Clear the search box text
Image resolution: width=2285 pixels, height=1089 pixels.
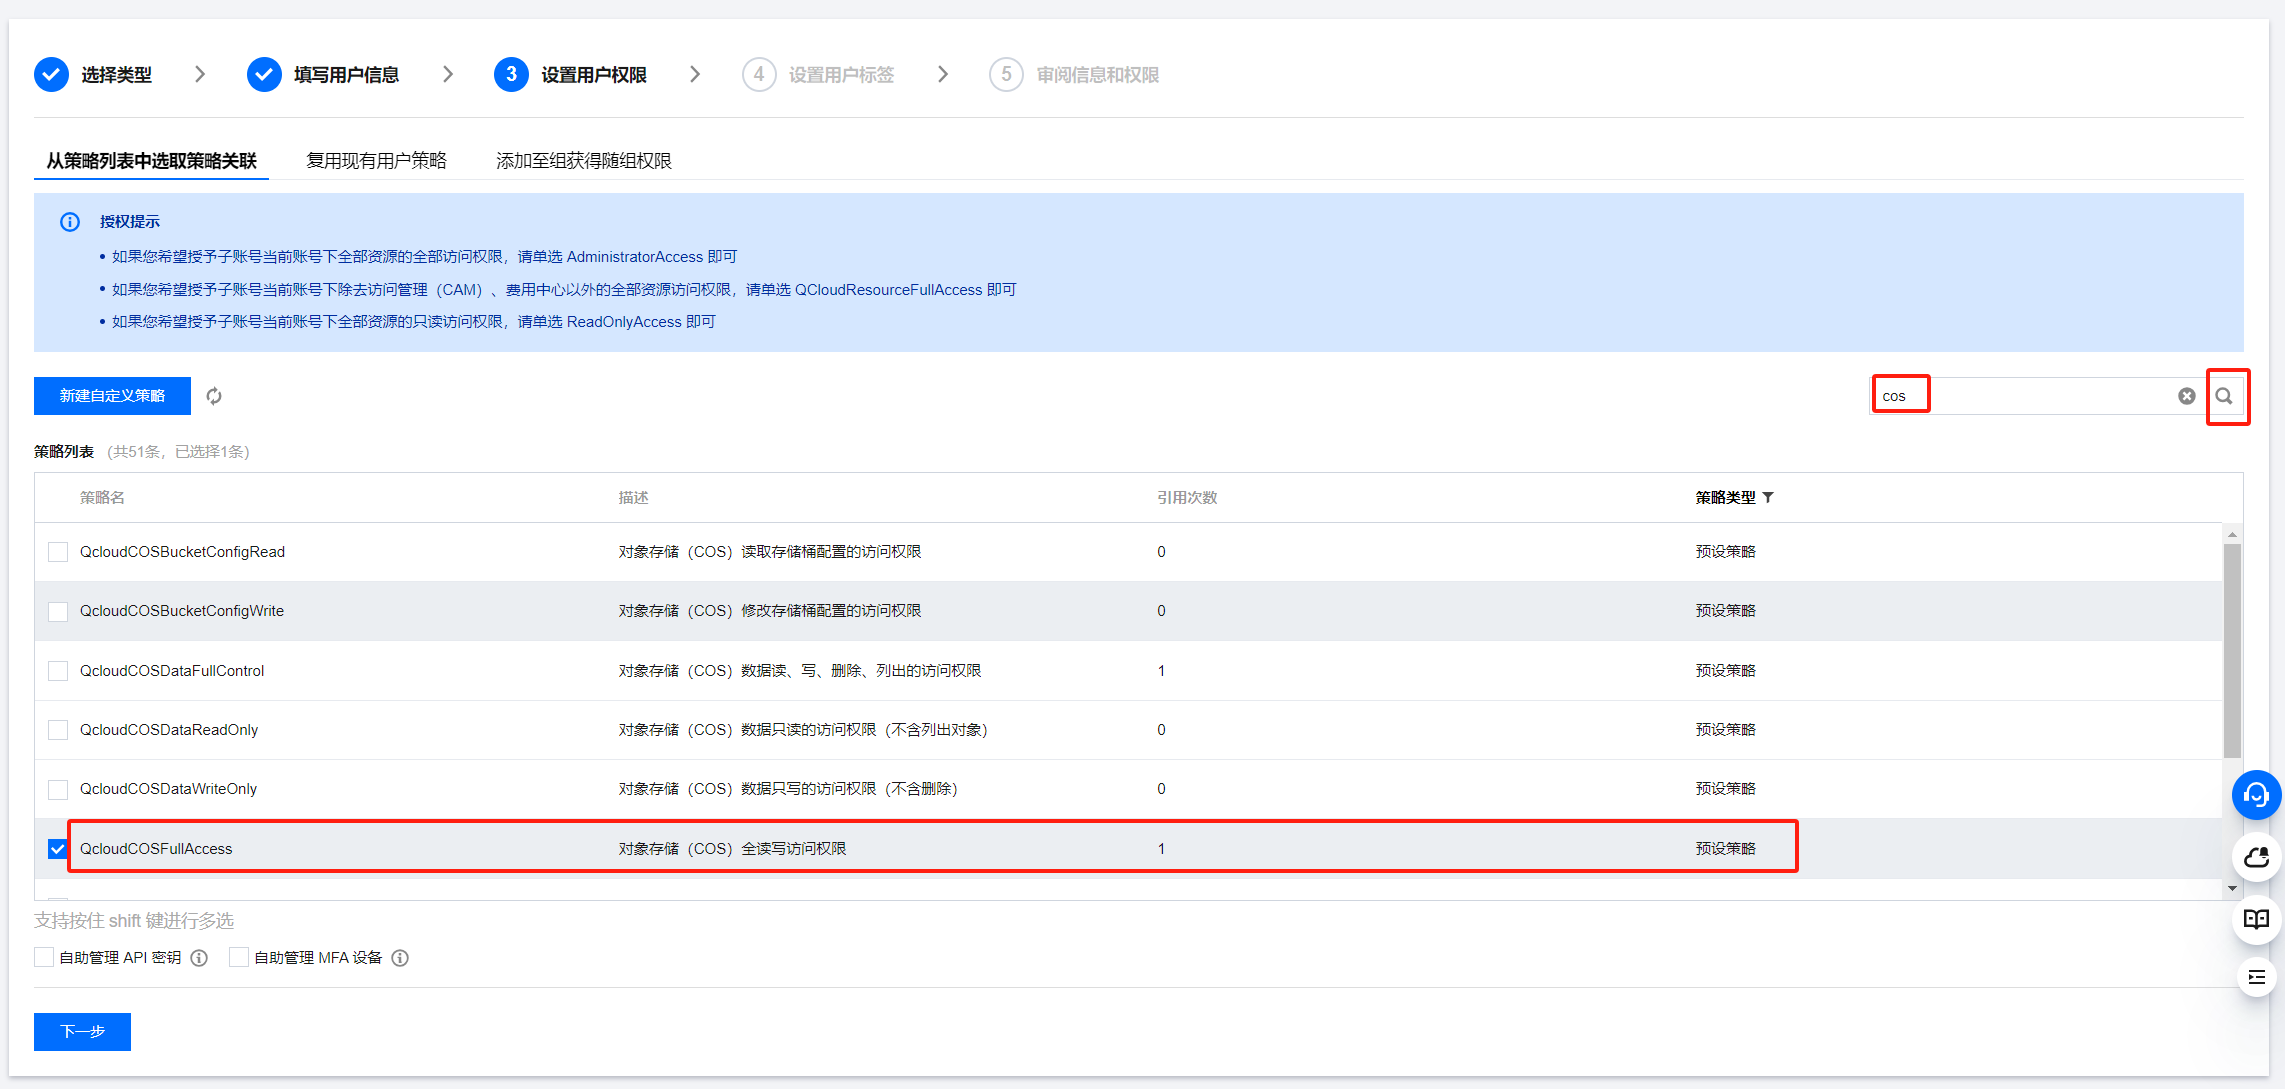(2187, 396)
